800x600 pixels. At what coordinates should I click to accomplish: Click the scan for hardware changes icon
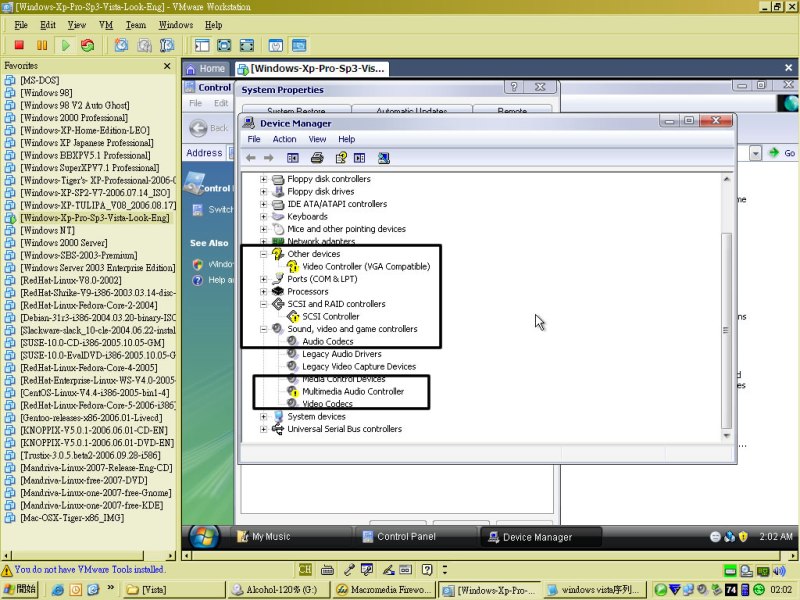384,158
